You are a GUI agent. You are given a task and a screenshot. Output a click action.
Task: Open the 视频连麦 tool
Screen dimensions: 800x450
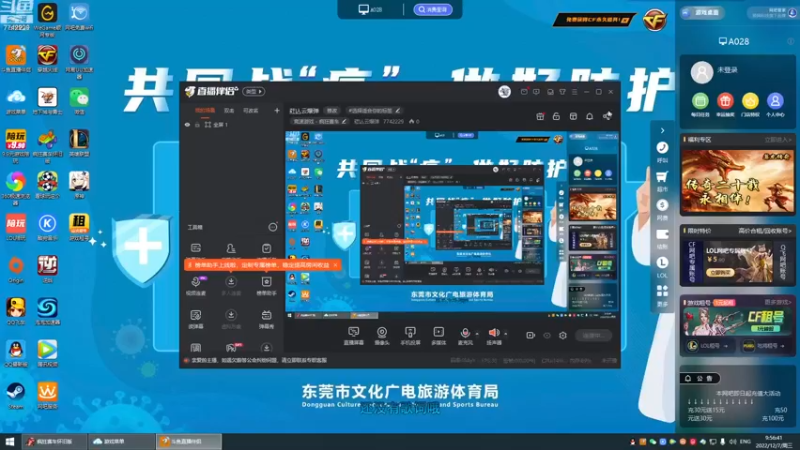(196, 286)
